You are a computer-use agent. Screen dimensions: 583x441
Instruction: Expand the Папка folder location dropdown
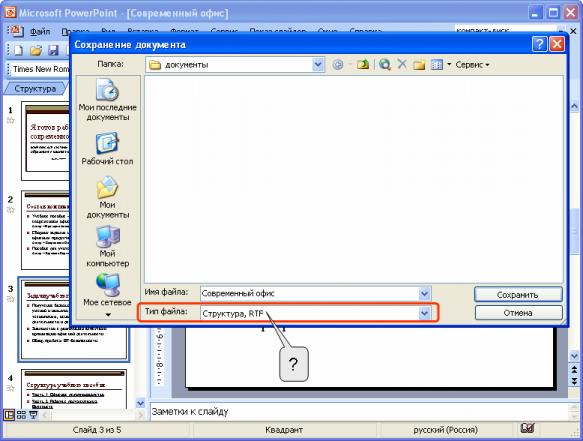[318, 65]
